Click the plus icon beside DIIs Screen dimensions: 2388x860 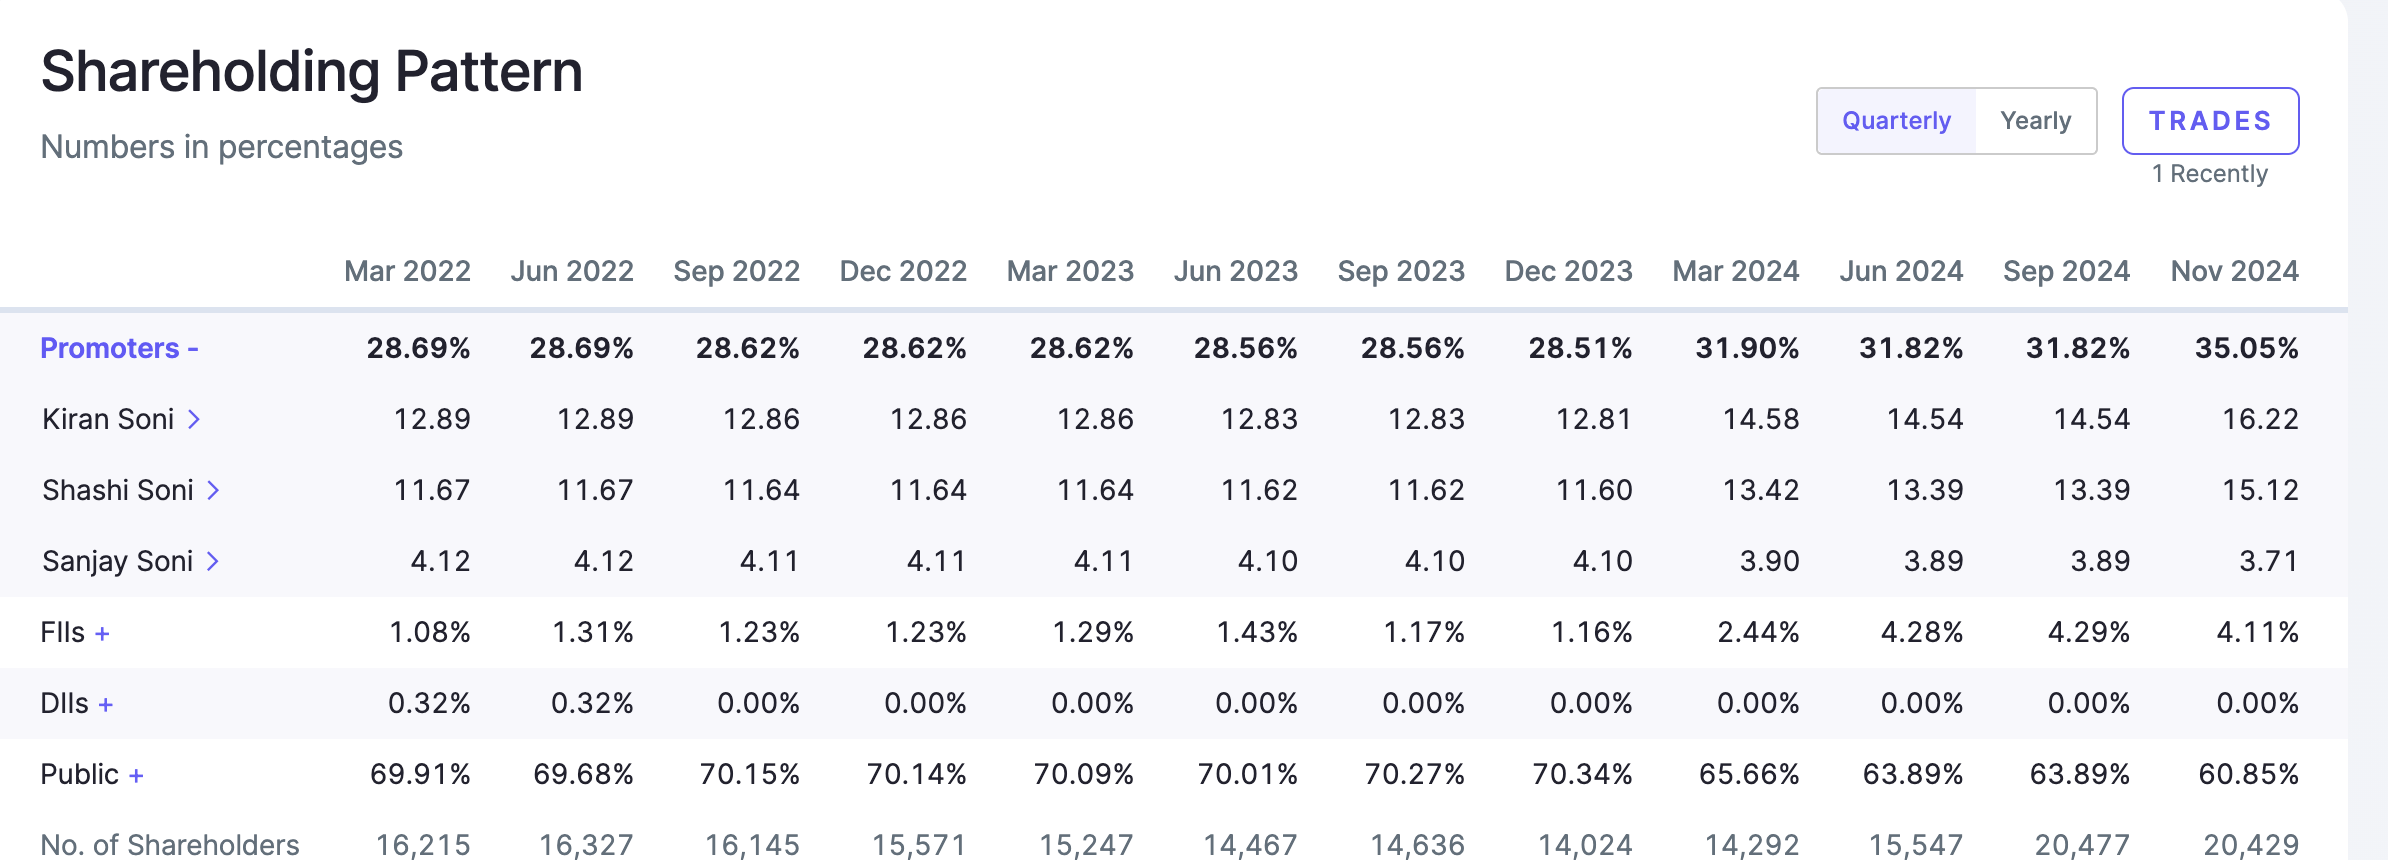coord(106,704)
